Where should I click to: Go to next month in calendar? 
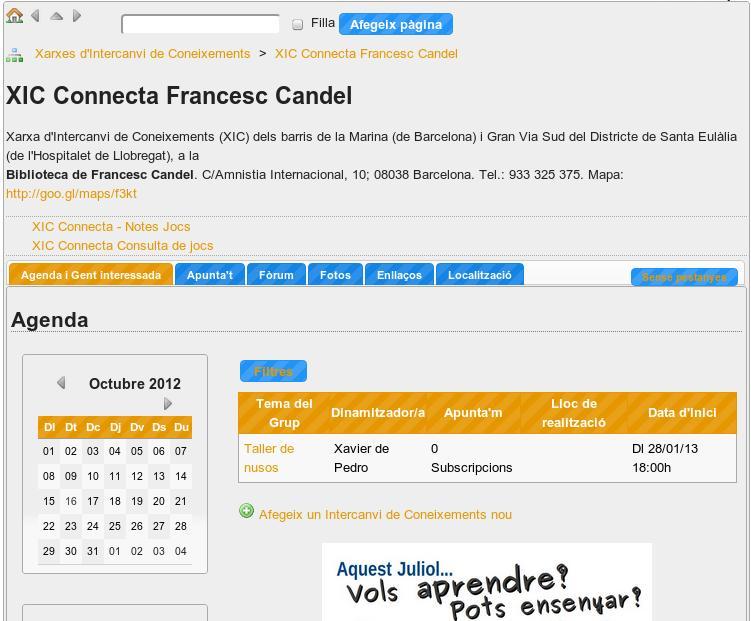168,403
